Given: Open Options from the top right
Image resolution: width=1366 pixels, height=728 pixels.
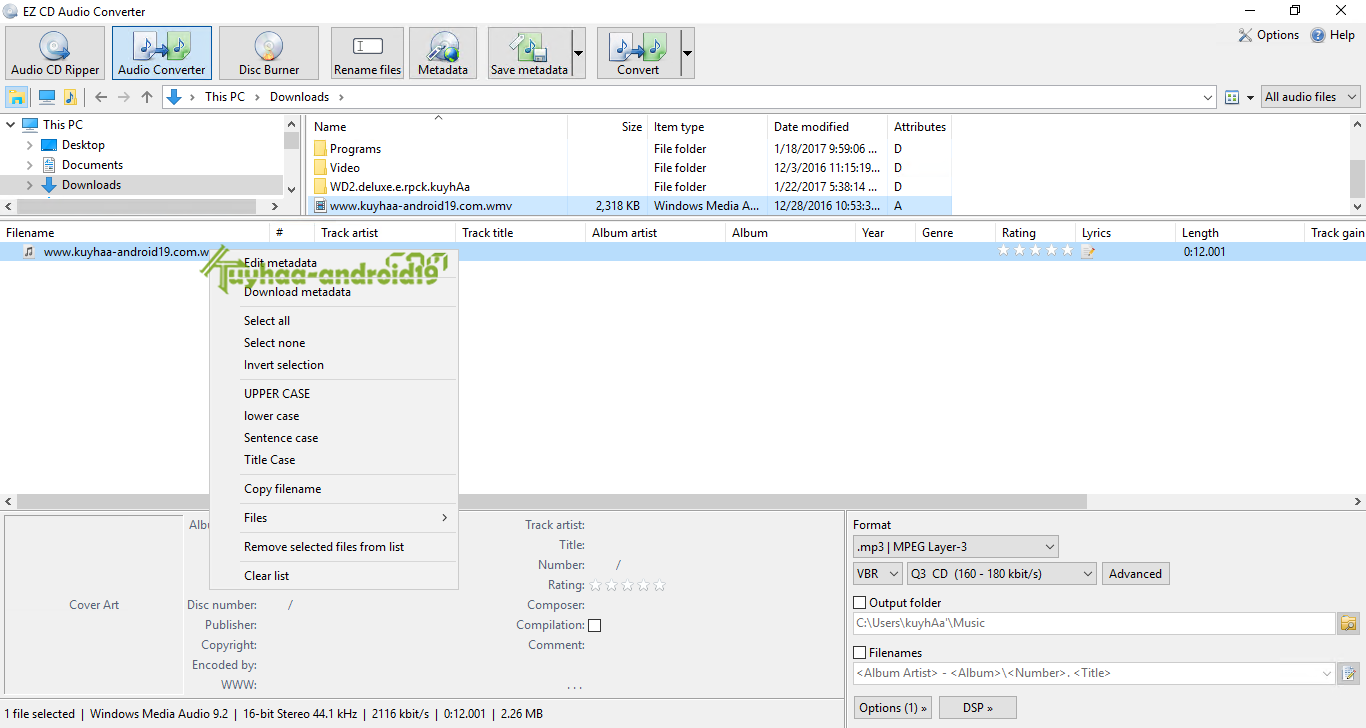Looking at the screenshot, I should pos(1268,35).
